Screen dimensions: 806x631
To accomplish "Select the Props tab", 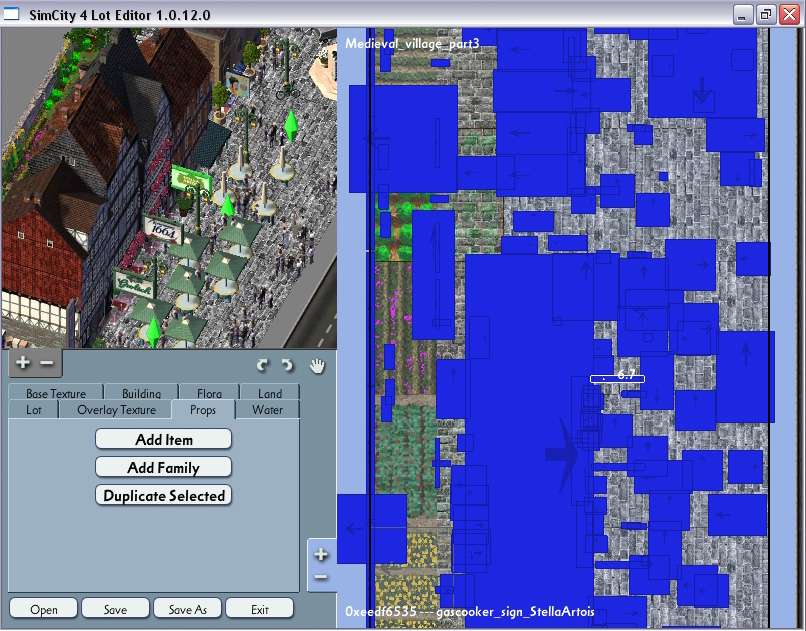I will [203, 410].
